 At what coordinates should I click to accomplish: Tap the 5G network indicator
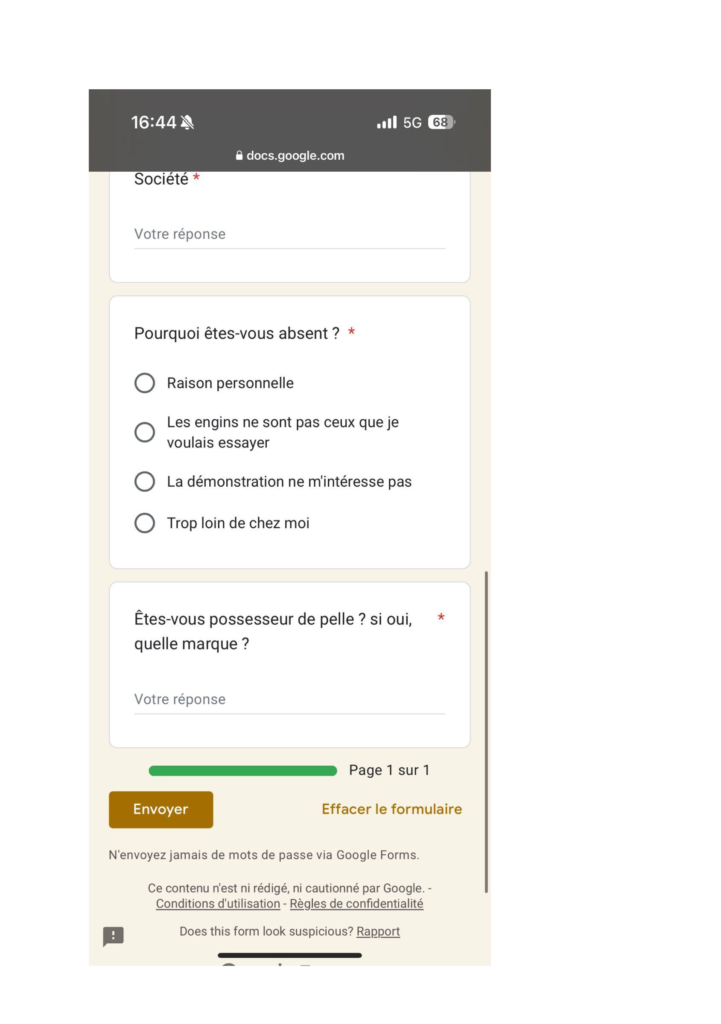tap(412, 123)
